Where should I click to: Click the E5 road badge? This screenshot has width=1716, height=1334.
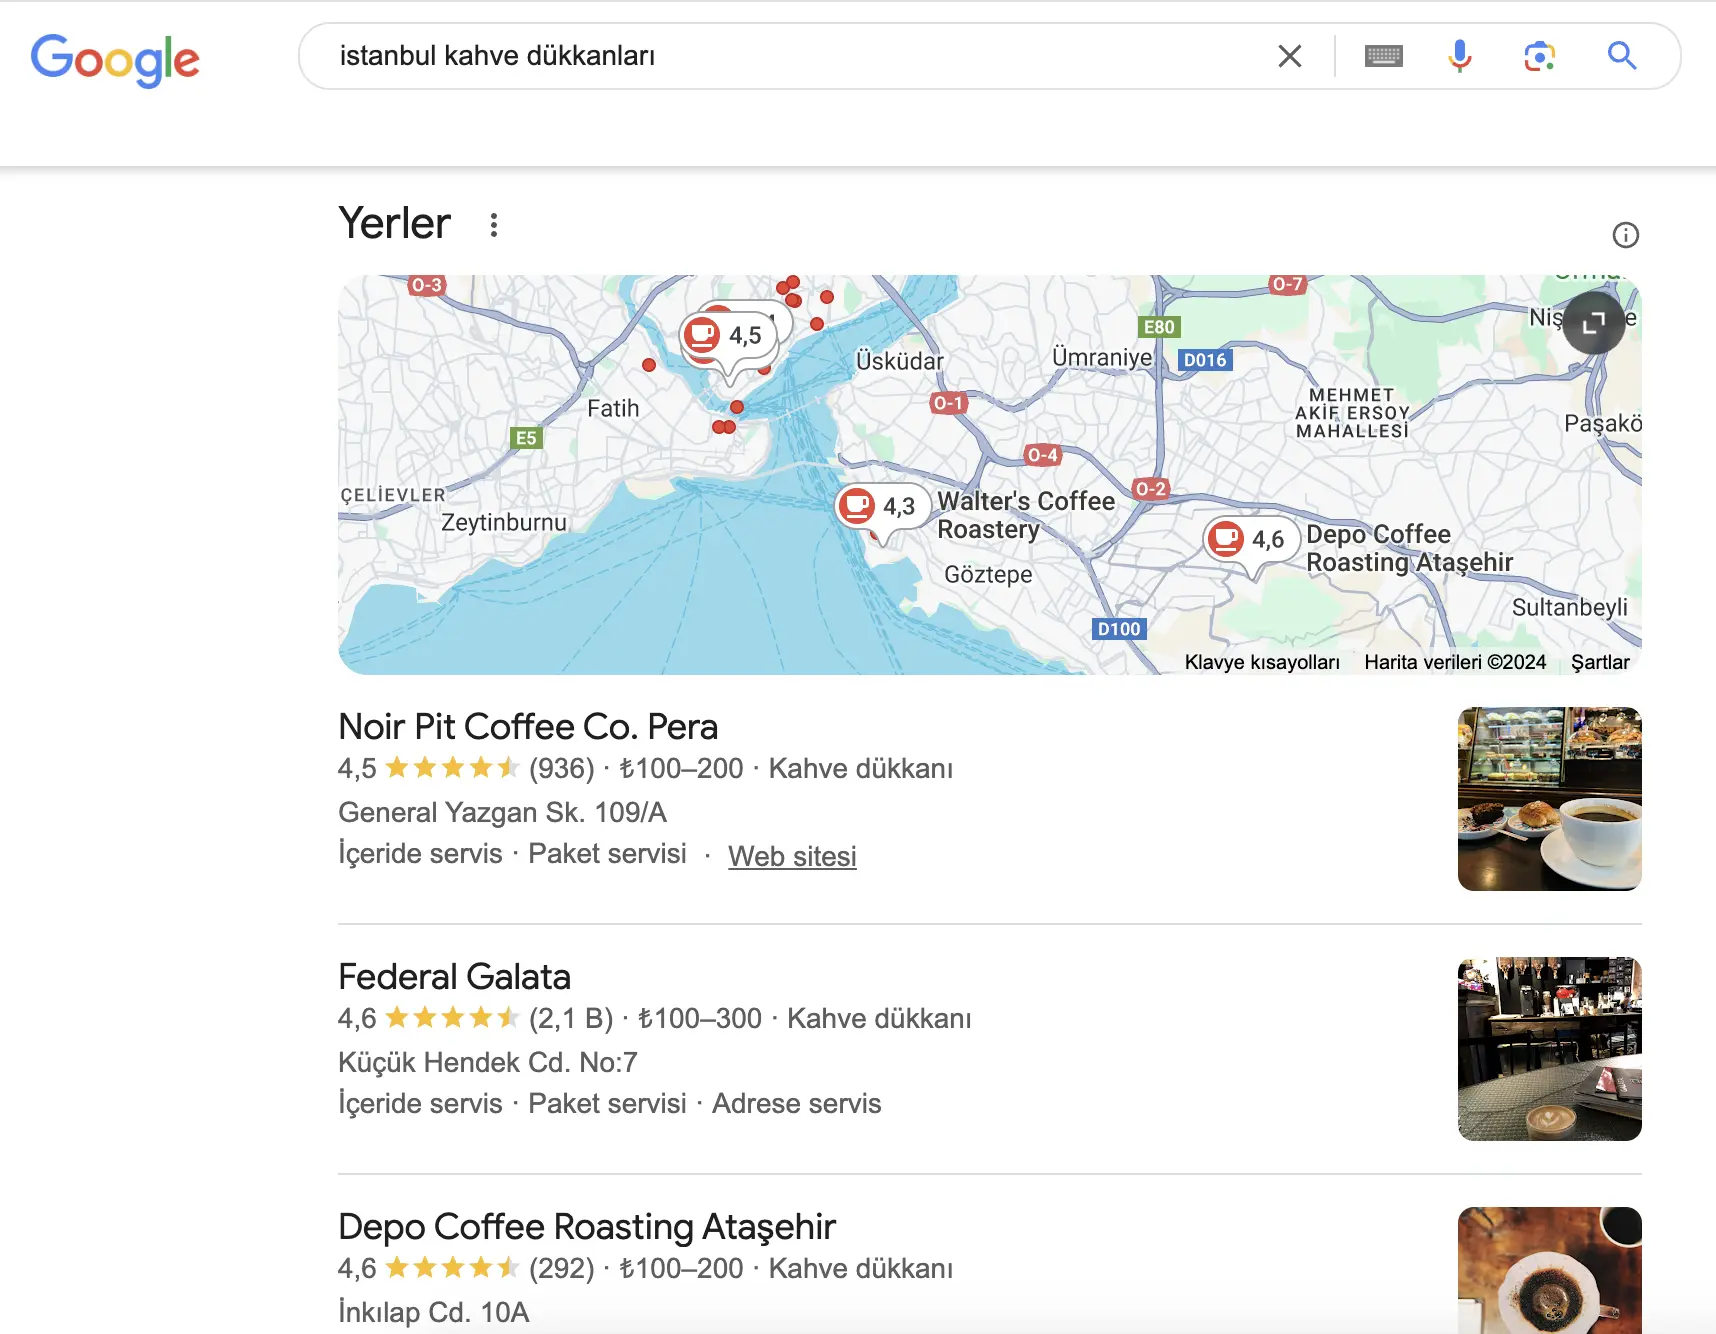[526, 438]
